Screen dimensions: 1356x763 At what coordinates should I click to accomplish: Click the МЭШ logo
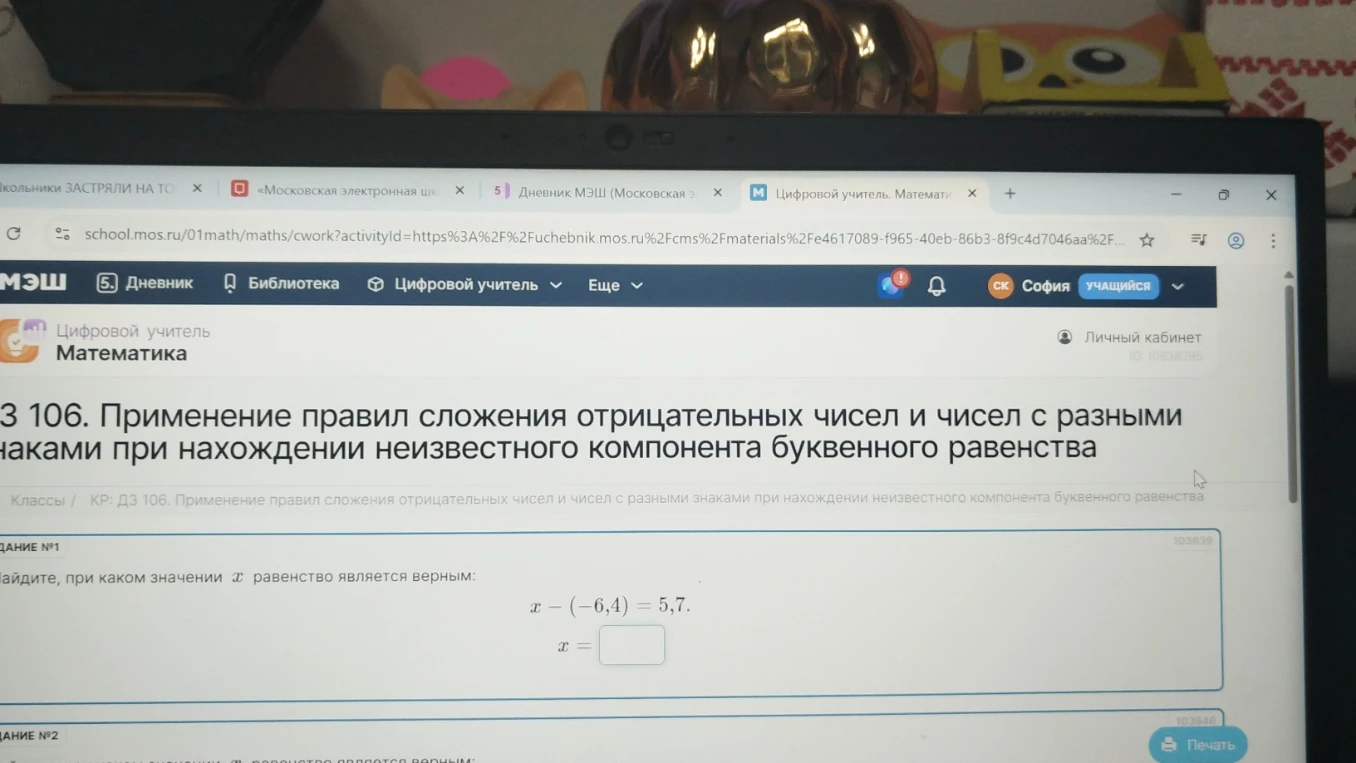[x=33, y=283]
